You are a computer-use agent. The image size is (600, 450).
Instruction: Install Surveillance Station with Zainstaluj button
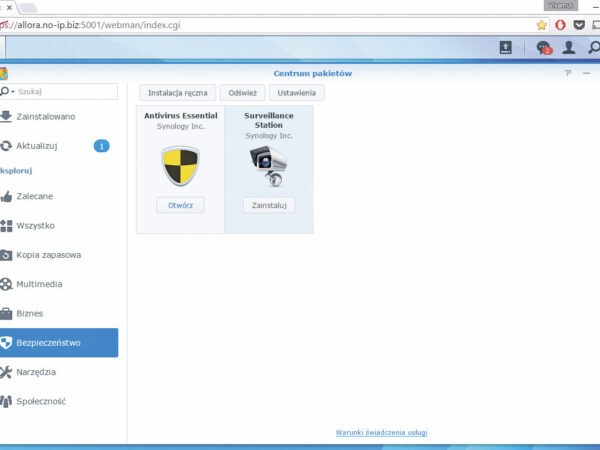click(268, 205)
